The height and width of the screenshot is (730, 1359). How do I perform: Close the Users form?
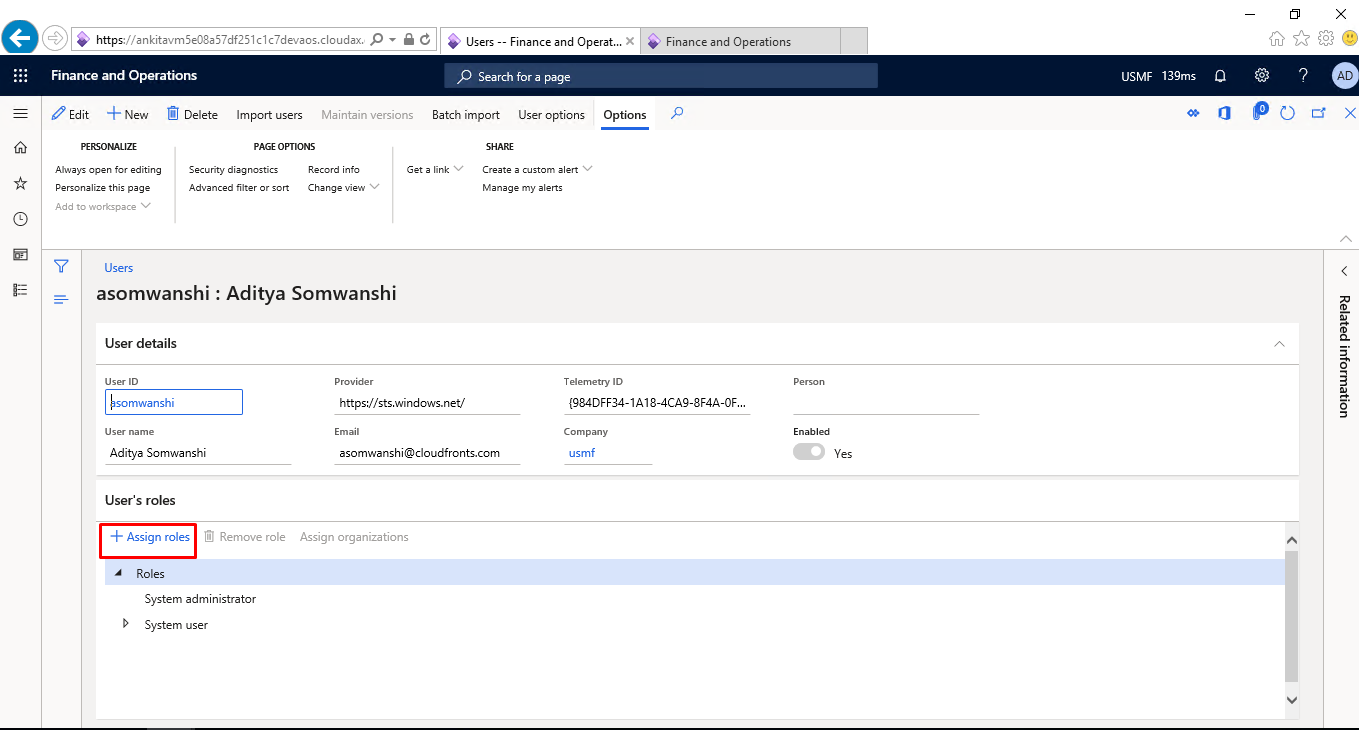pyautogui.click(x=1349, y=114)
